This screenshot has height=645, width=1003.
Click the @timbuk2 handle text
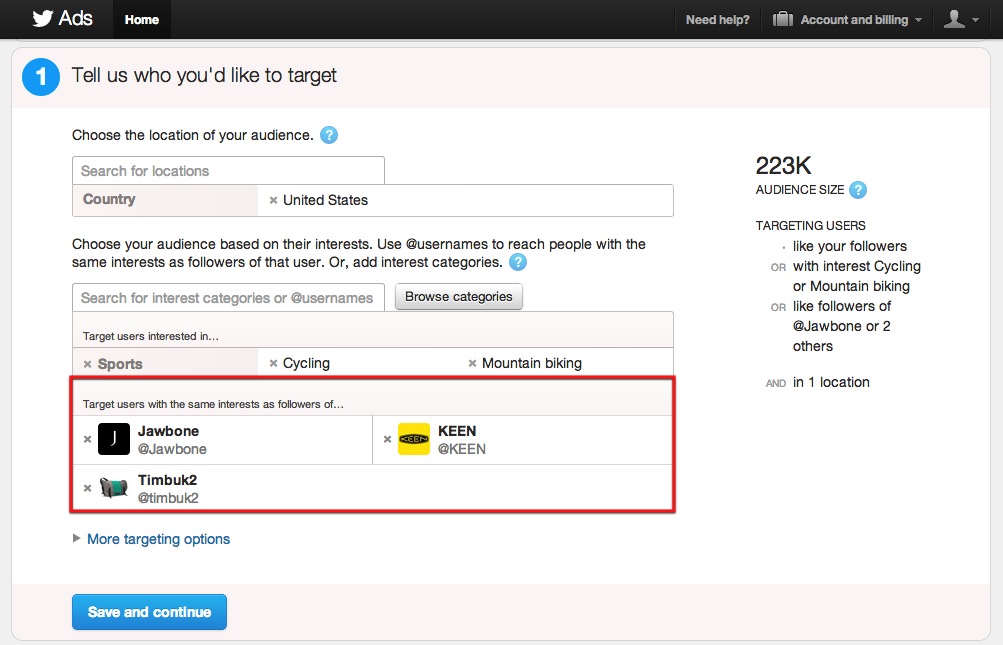click(x=168, y=498)
